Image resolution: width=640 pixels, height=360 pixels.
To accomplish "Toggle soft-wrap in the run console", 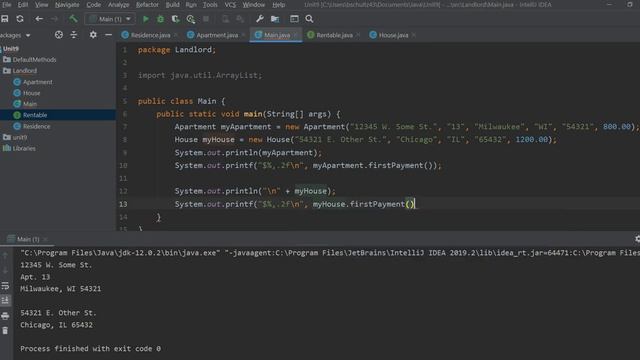I will pos(5,286).
